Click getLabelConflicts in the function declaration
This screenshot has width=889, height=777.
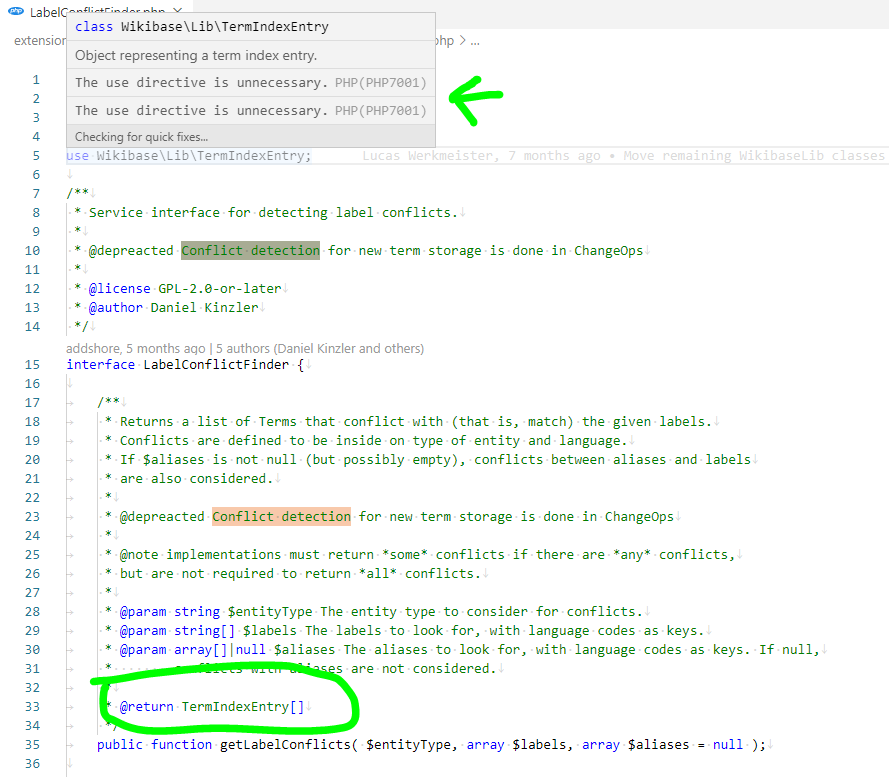pyautogui.click(x=284, y=744)
